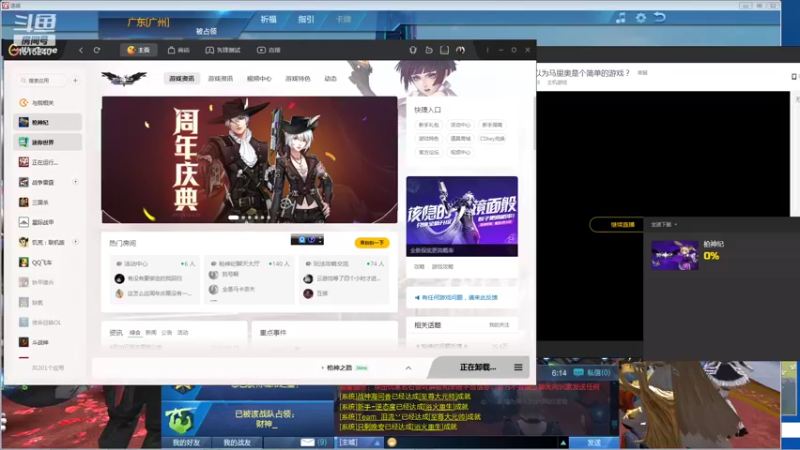The height and width of the screenshot is (450, 800).
Task: Click the 周年庆典 anniversary banner
Action: (x=249, y=160)
